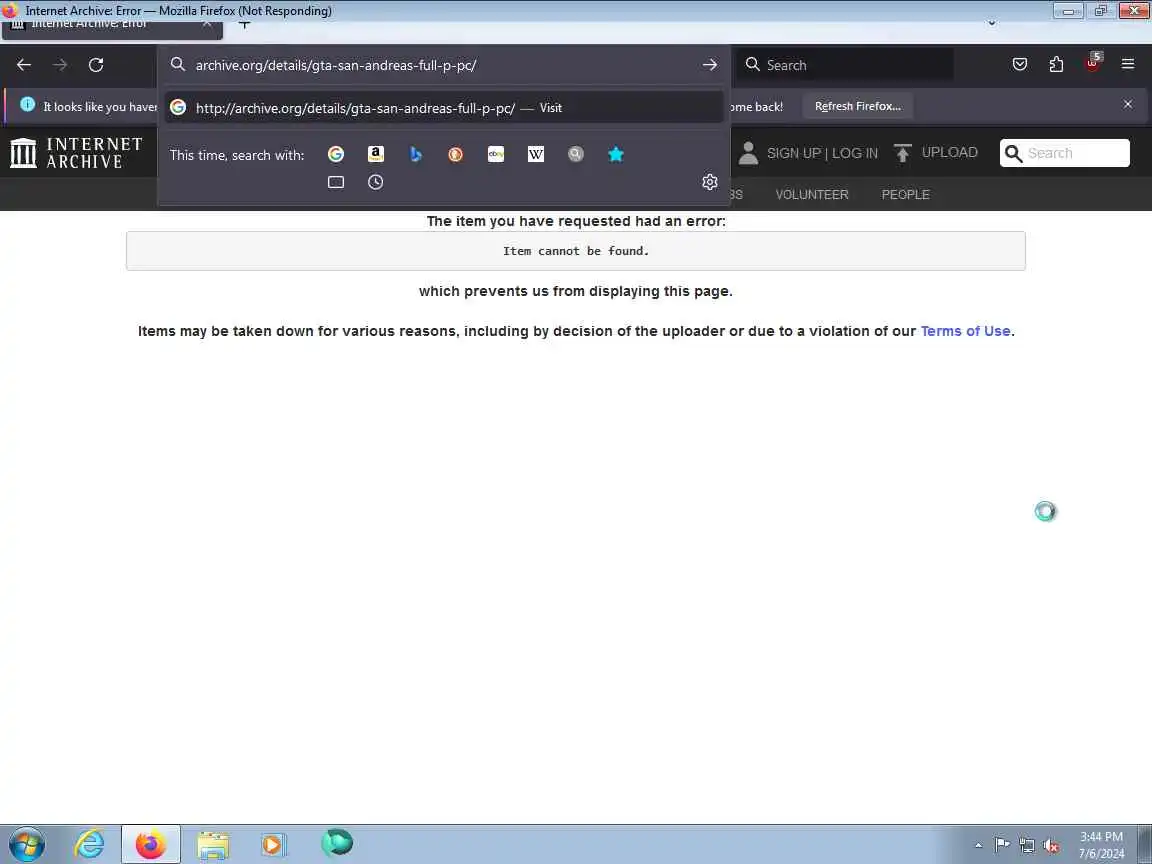1152x864 pixels.
Task: Select the Internet Archive: Error tab
Action: pyautogui.click(x=112, y=26)
